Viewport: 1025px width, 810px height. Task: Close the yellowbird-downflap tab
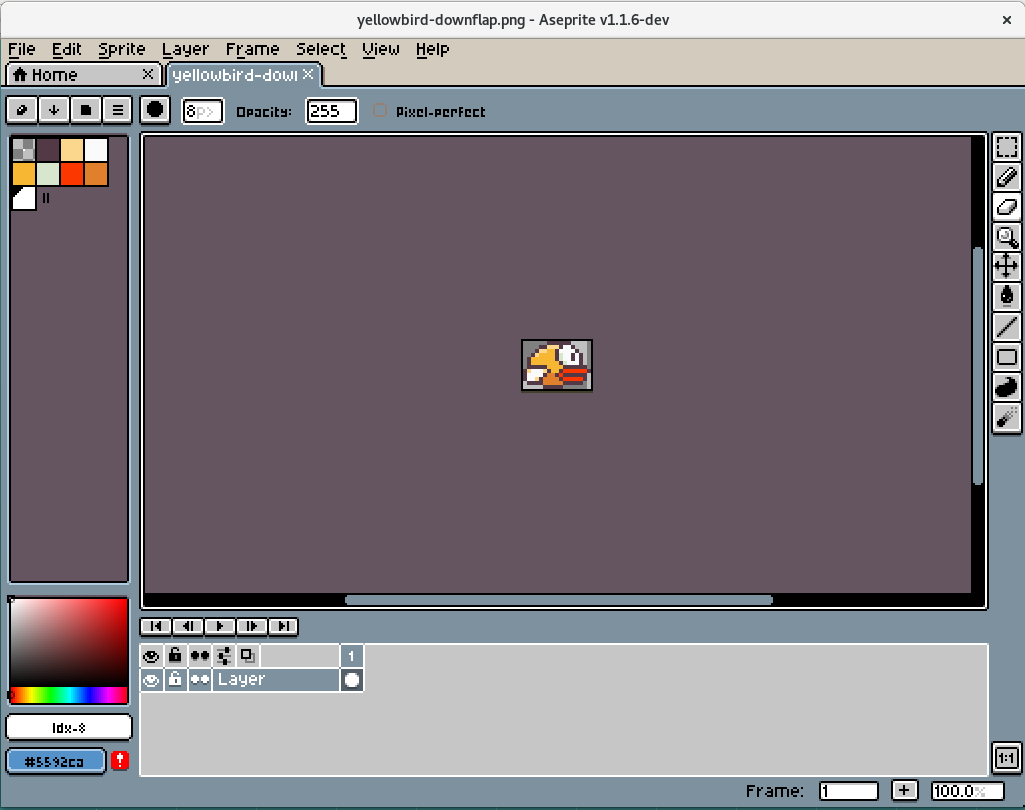308,74
